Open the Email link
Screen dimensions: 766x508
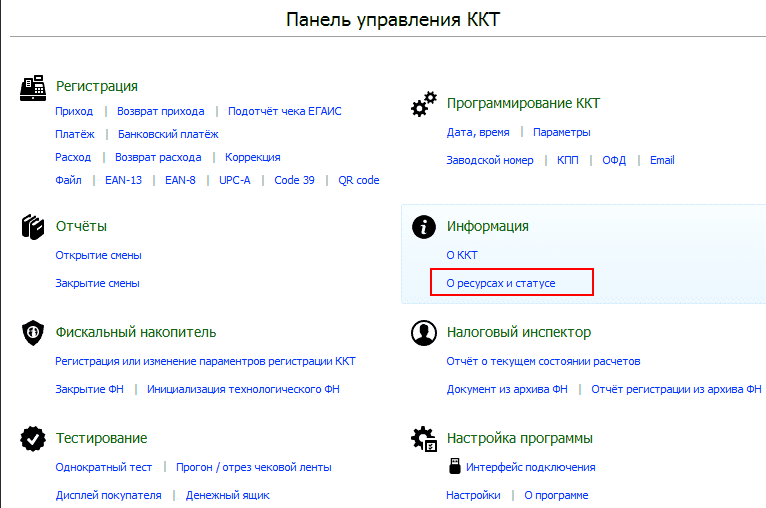coord(662,160)
